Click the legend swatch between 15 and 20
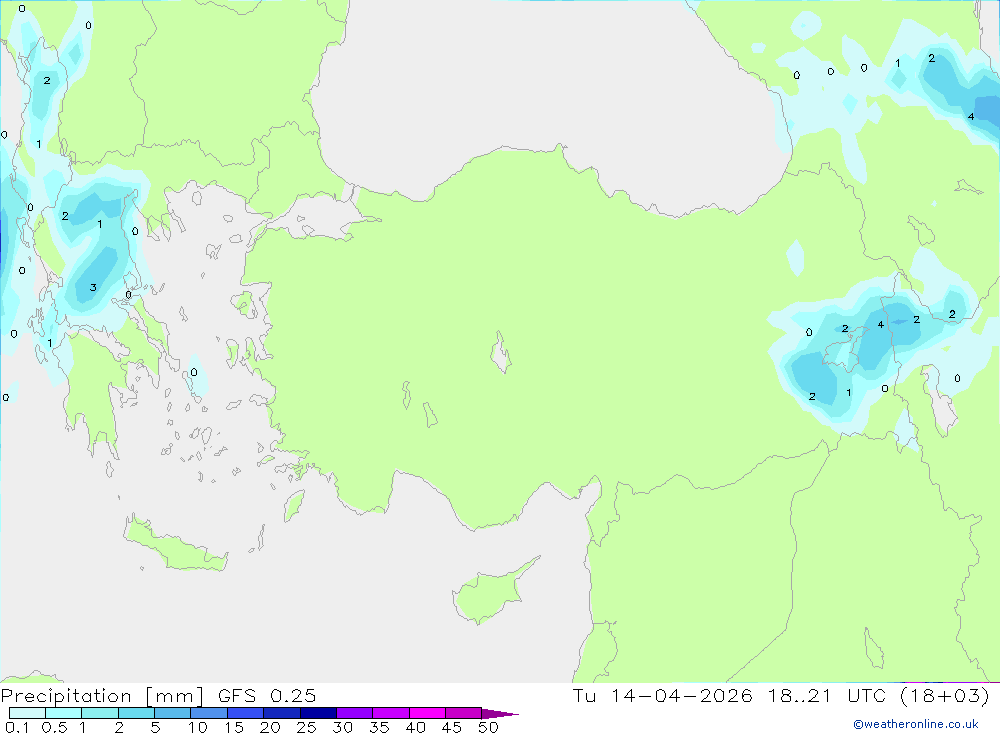1000x733 pixels. pyautogui.click(x=245, y=713)
